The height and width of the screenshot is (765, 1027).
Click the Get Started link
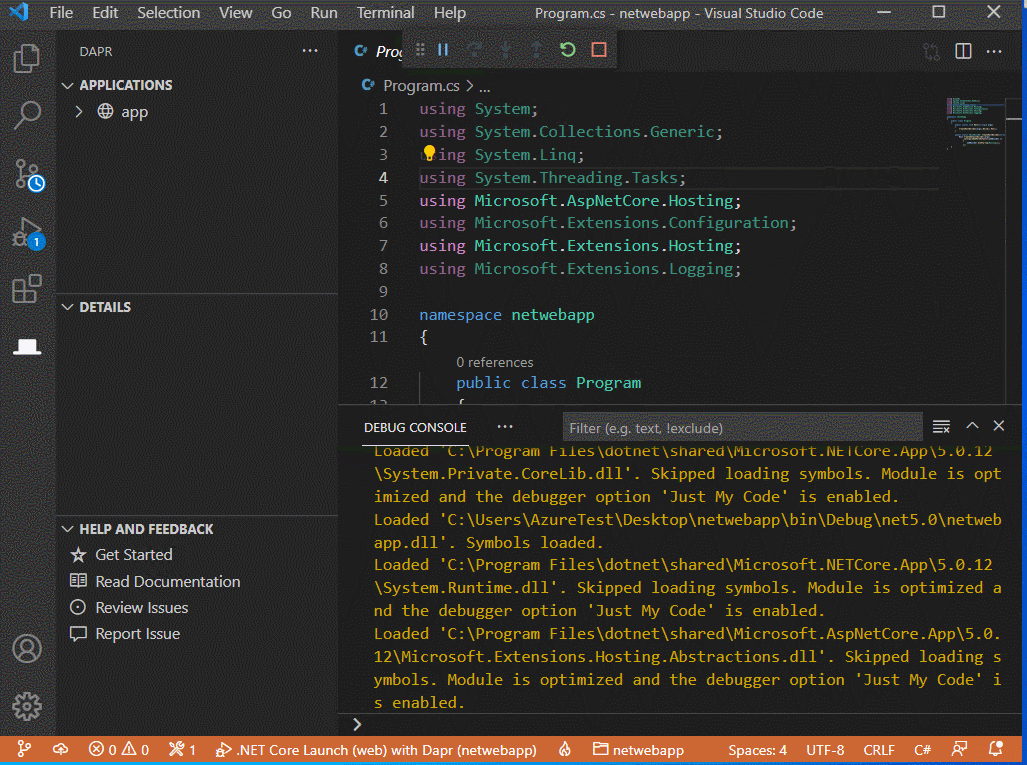click(134, 555)
